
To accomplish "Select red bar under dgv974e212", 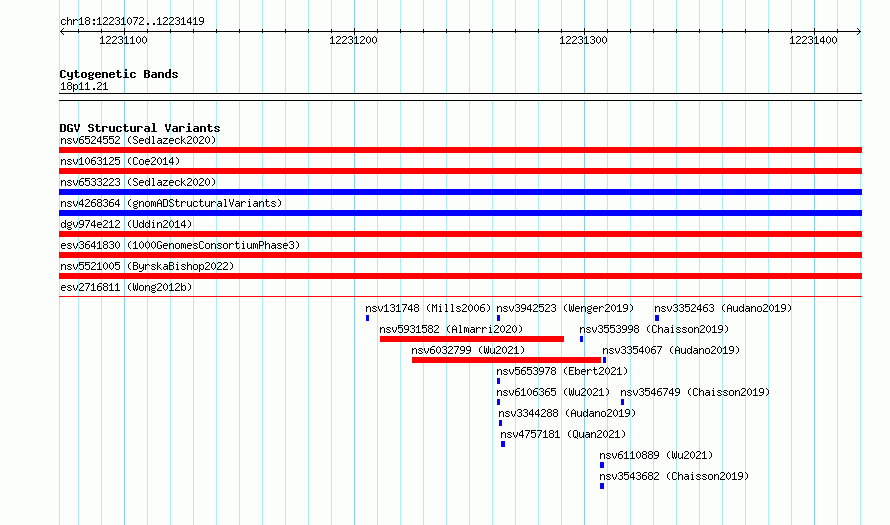I will 460,234.
